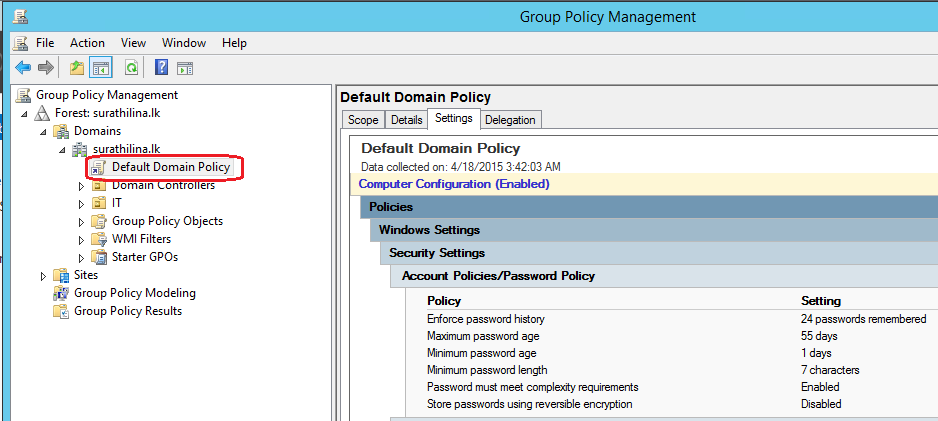Collapse the Account Policies/Password Policy header

(x=664, y=276)
